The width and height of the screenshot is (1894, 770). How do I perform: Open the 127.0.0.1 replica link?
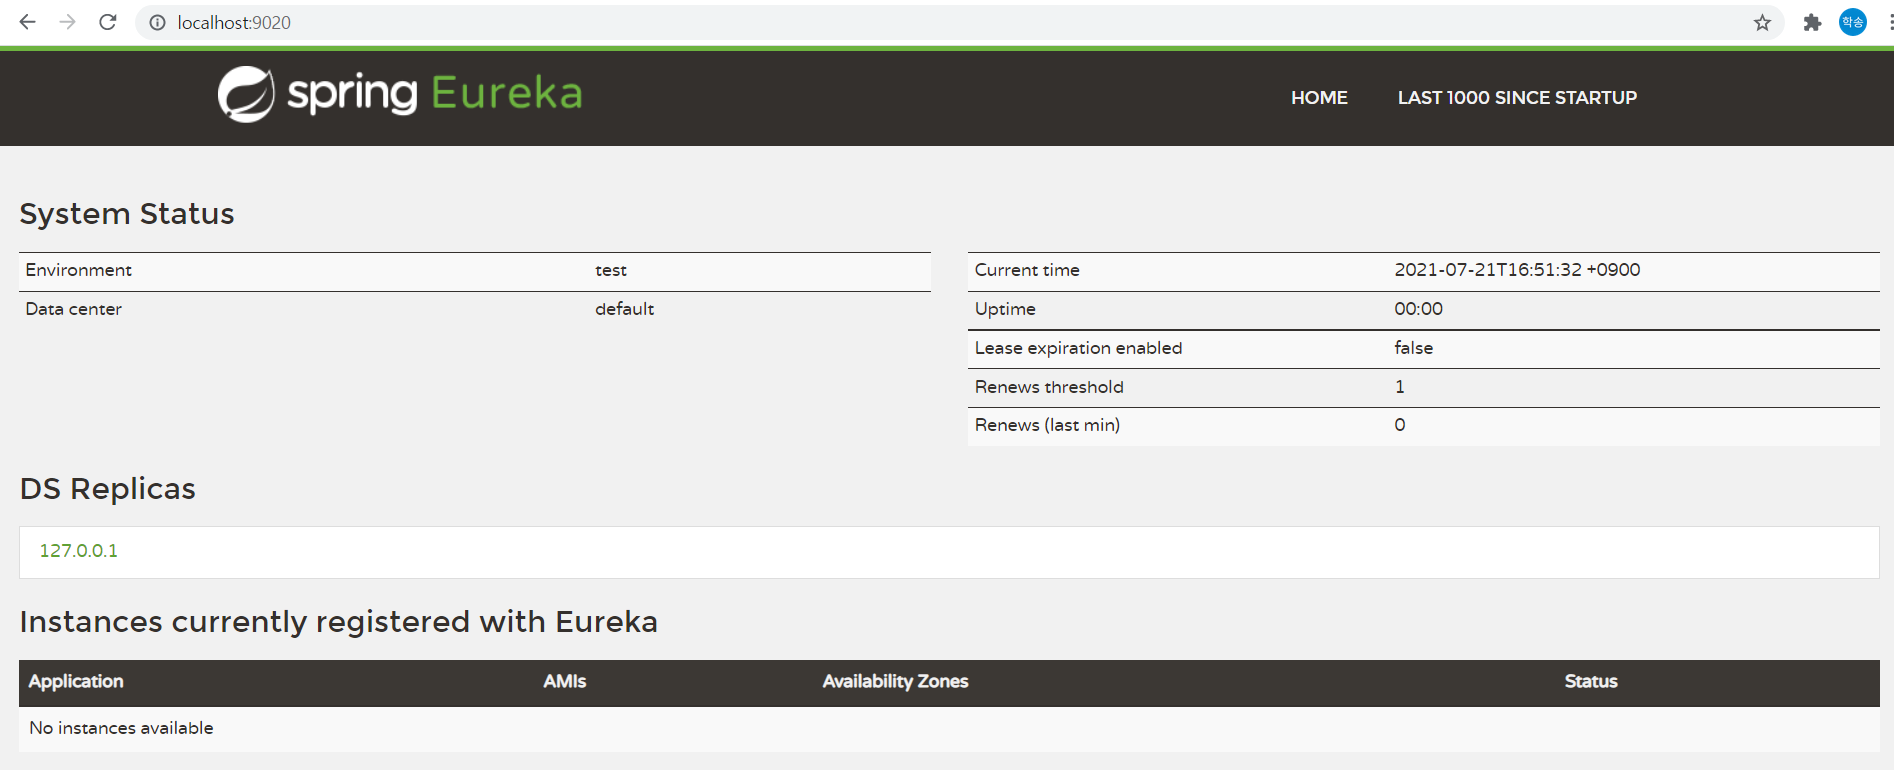pyautogui.click(x=79, y=551)
